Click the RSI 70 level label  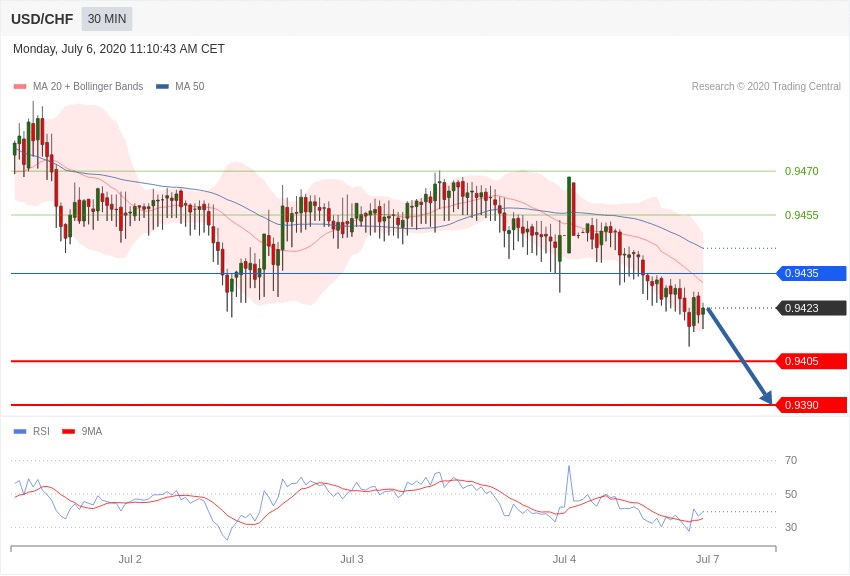[791, 460]
